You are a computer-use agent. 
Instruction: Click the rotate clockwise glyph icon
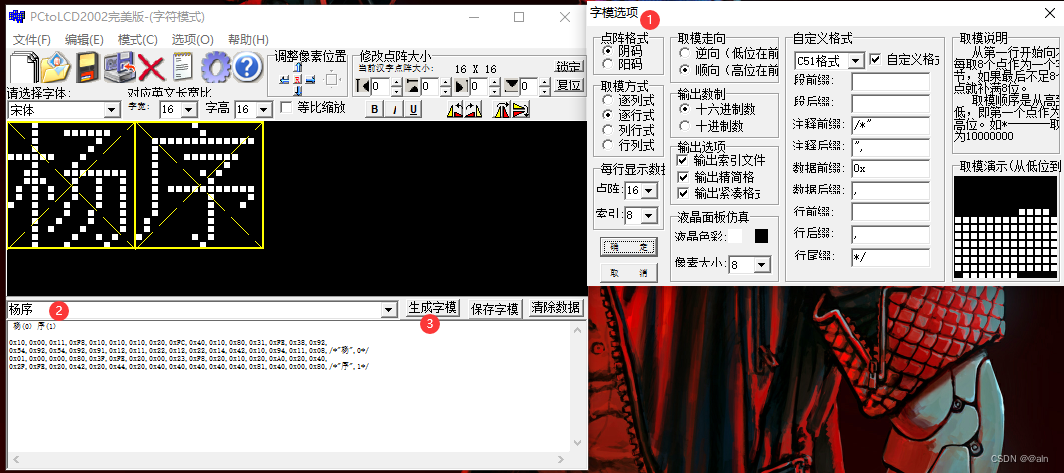click(x=474, y=109)
